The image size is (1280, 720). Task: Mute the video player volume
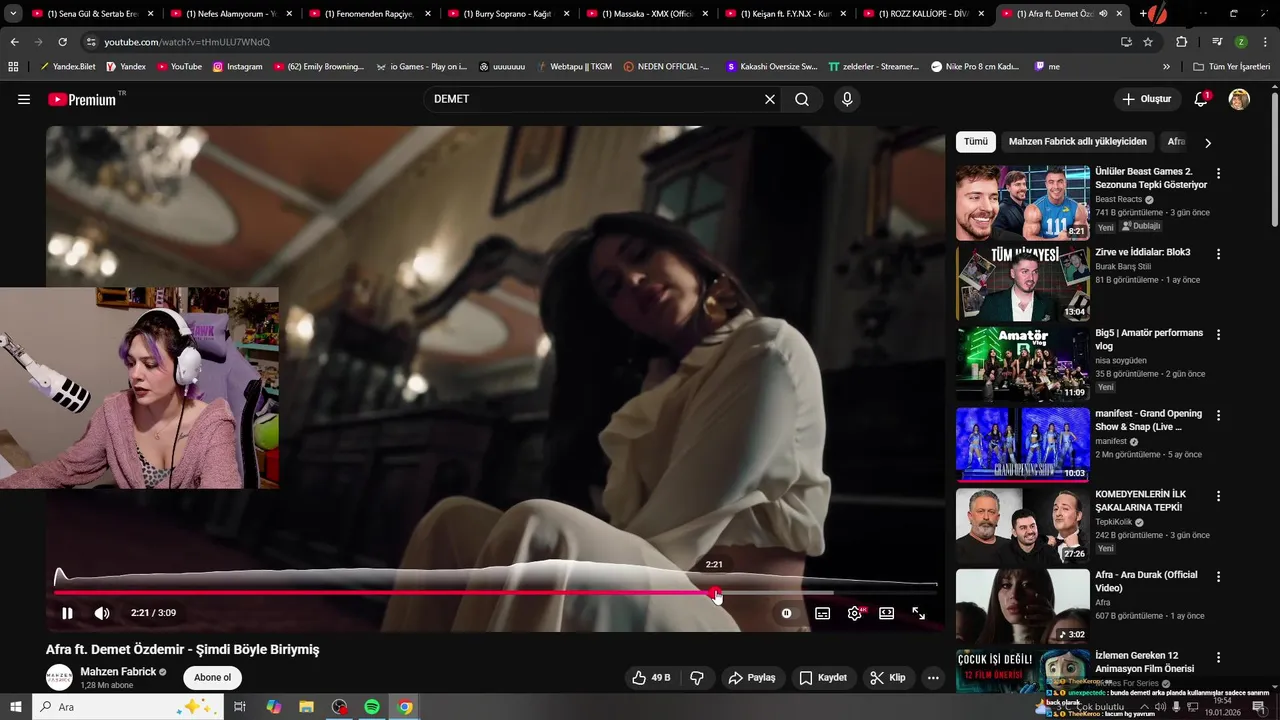point(102,613)
